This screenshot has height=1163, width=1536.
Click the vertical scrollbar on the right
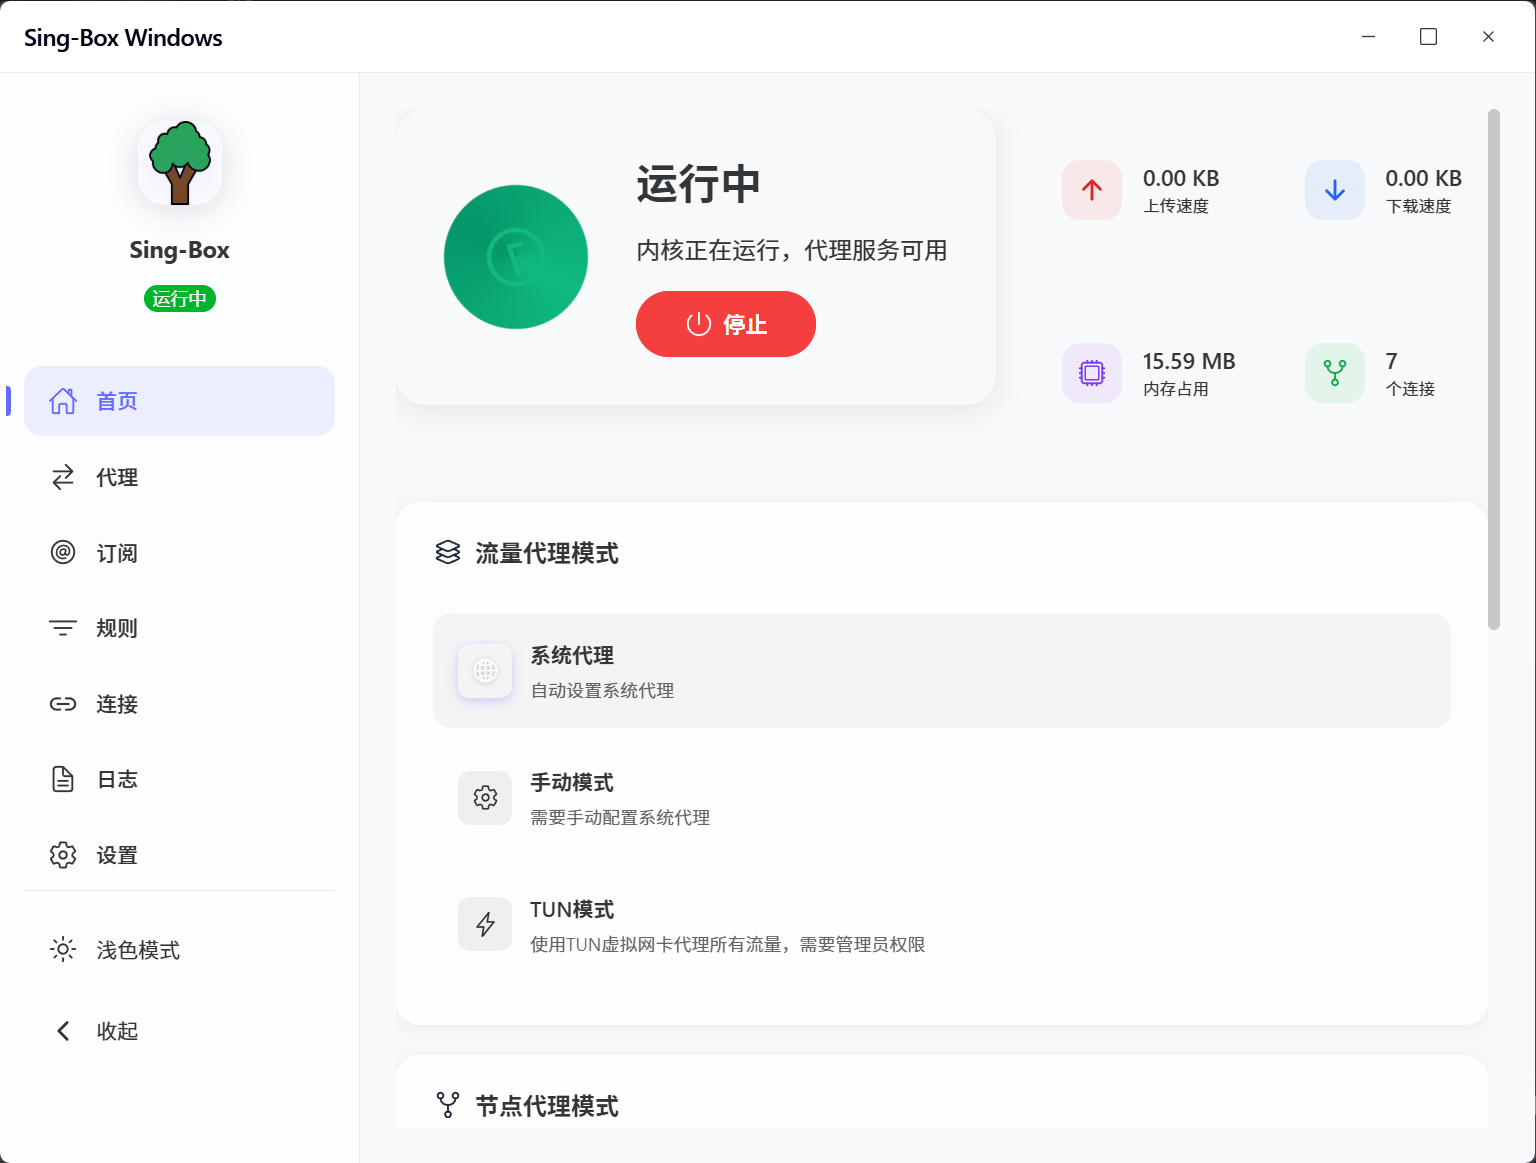point(1494,370)
